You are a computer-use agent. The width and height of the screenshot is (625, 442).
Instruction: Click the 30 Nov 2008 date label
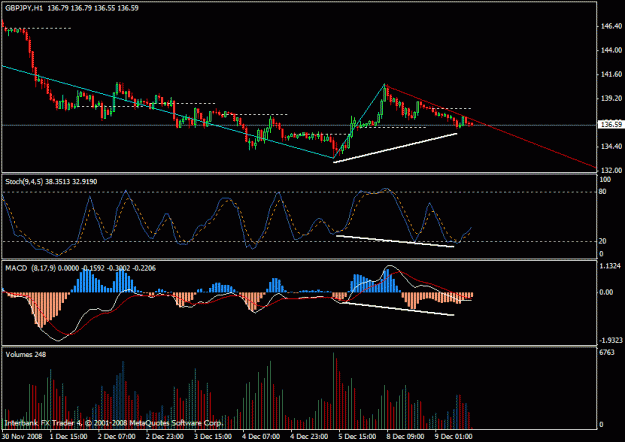[20, 436]
